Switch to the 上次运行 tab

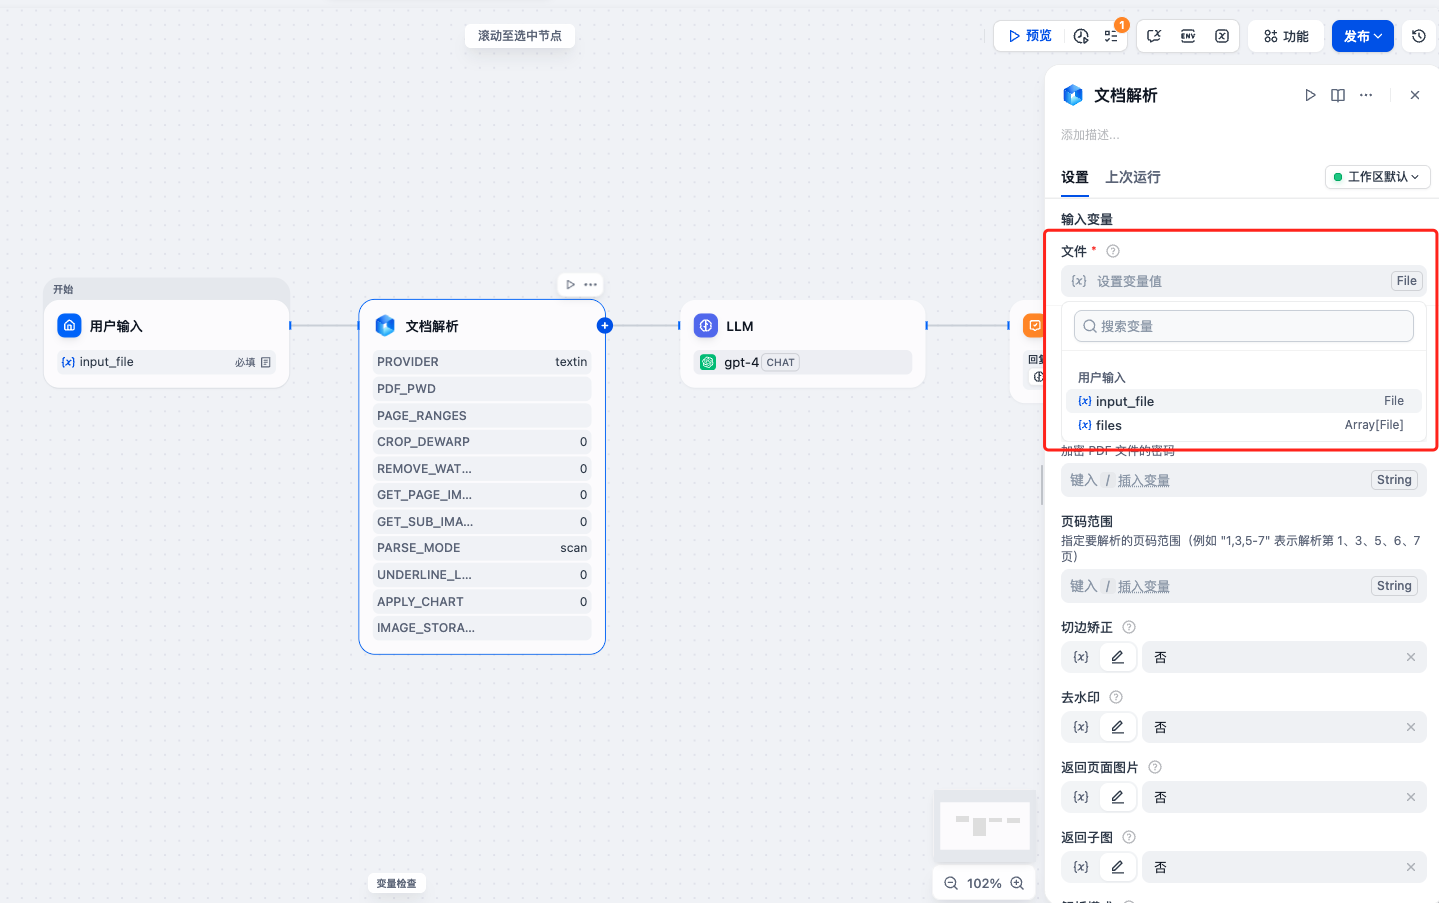click(x=1133, y=176)
